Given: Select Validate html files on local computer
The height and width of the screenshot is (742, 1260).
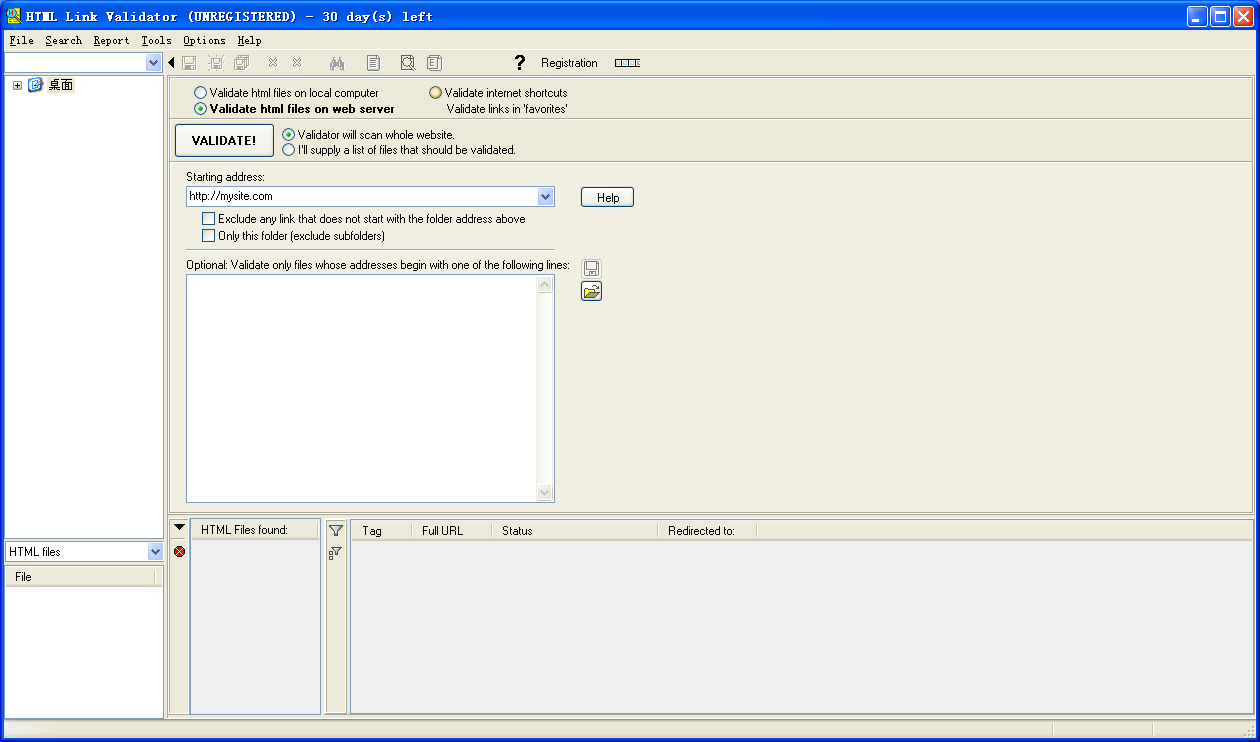Looking at the screenshot, I should 286,93.
